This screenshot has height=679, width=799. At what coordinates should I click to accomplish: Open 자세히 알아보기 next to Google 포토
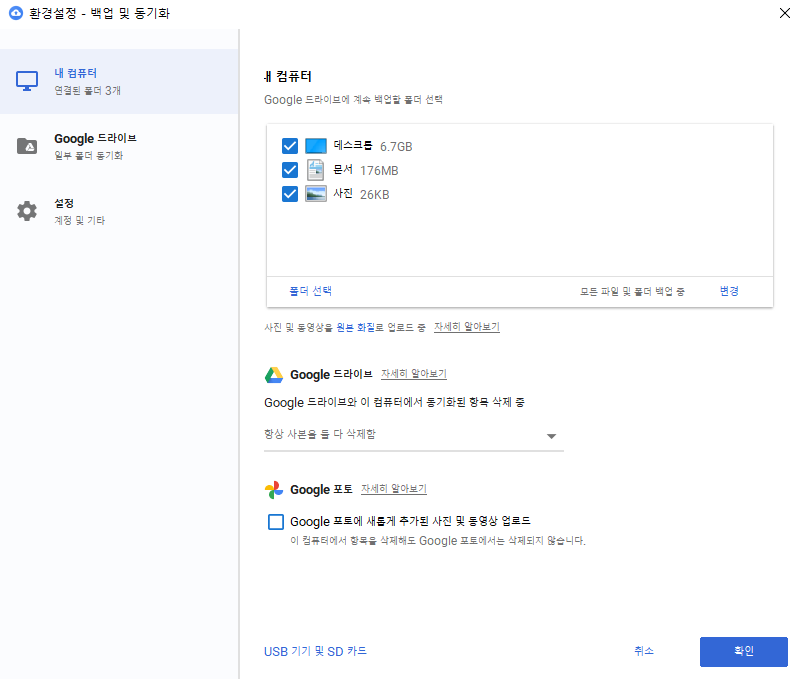[394, 489]
